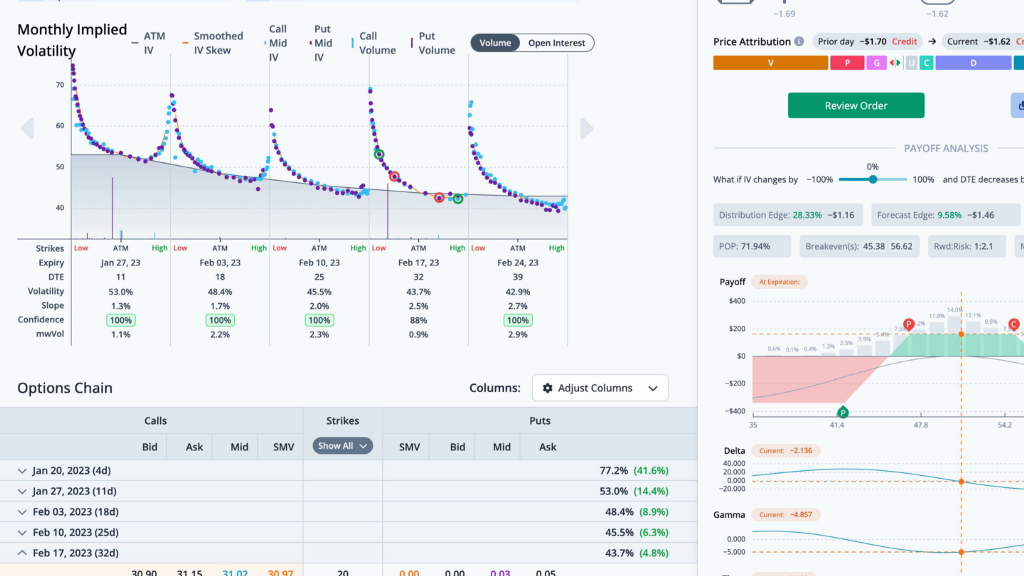The height and width of the screenshot is (576, 1024).
Task: Open the Show All strikes dropdown
Action: [342, 446]
